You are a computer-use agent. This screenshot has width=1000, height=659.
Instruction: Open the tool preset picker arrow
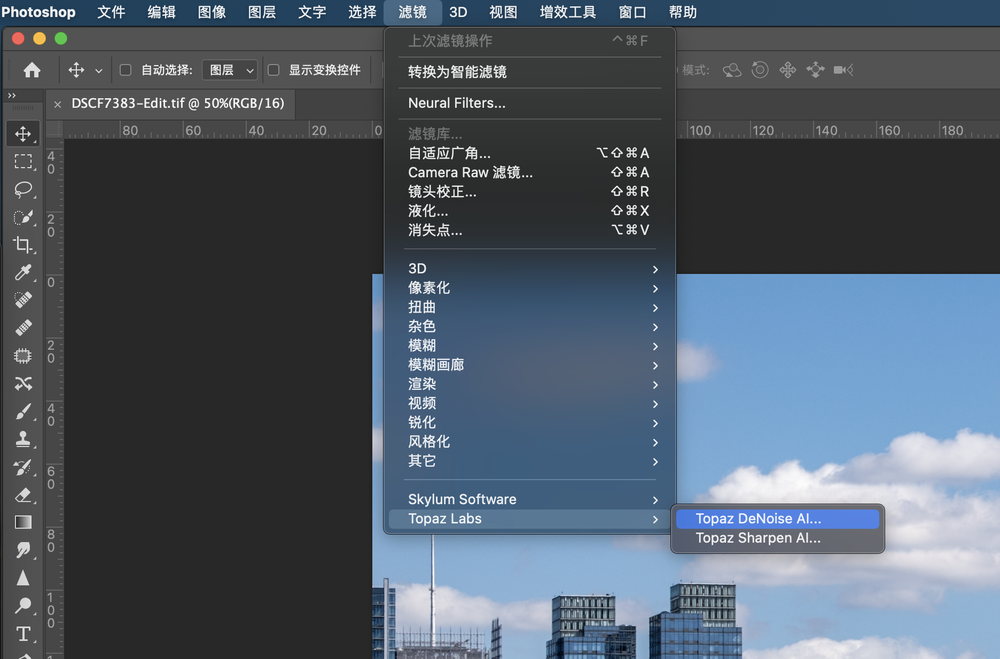click(99, 70)
